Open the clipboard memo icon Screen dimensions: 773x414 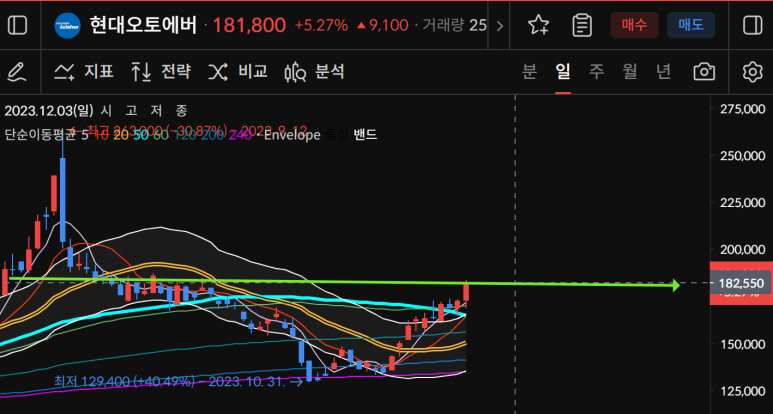coord(582,25)
